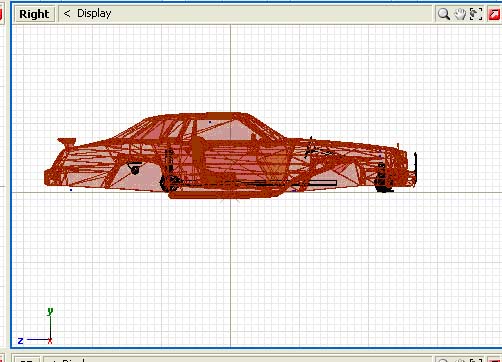This screenshot has height=362, width=502.
Task: Click the blue z axis label
Action: click(21, 341)
